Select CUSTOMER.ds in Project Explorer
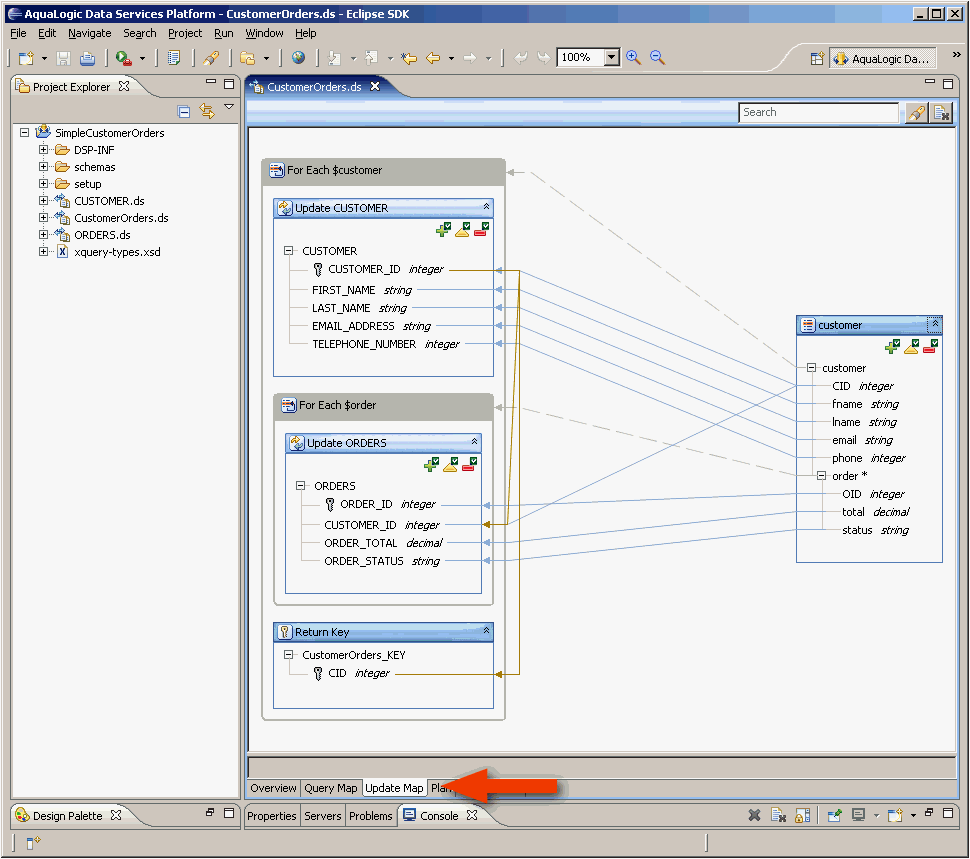970x859 pixels. (x=109, y=201)
